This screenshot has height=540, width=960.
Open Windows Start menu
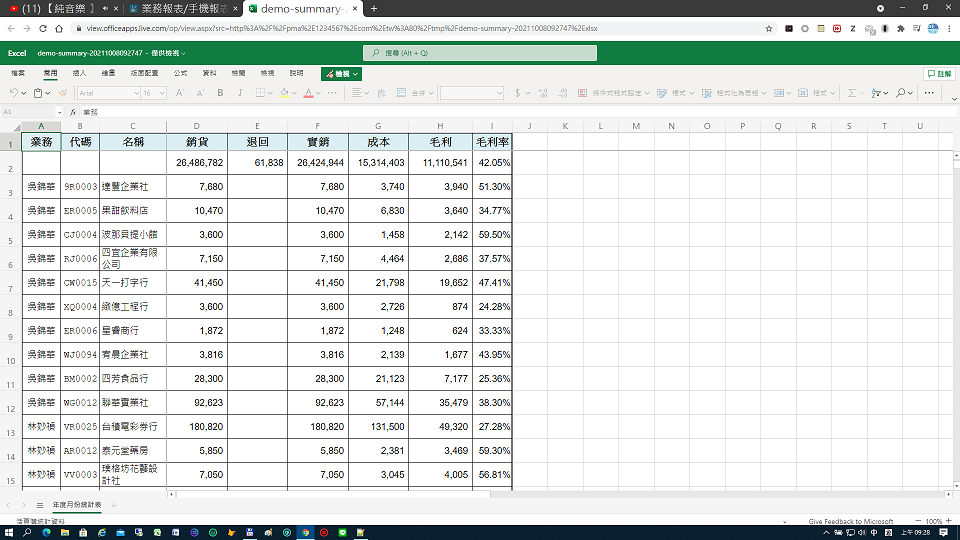(9, 533)
